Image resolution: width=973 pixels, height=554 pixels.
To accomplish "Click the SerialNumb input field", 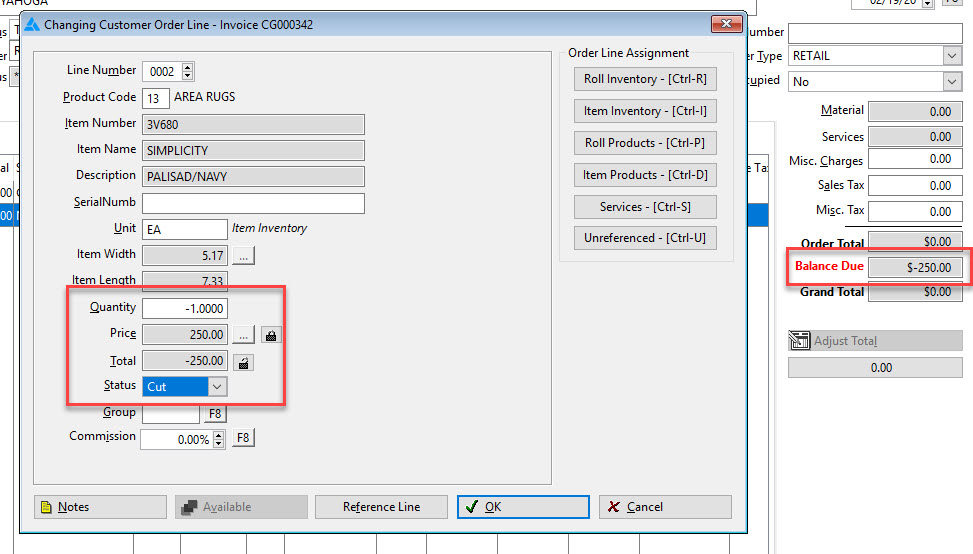I will tap(253, 203).
